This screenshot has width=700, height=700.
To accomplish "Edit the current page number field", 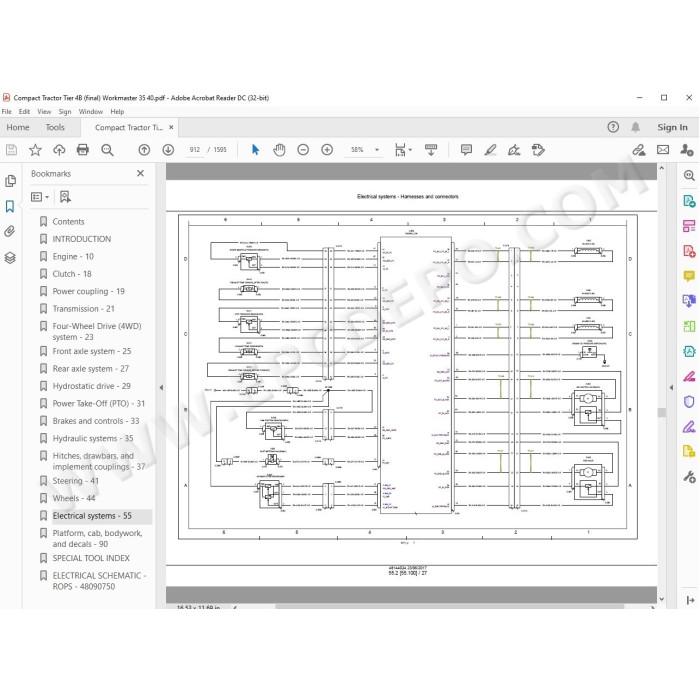I will tap(194, 150).
